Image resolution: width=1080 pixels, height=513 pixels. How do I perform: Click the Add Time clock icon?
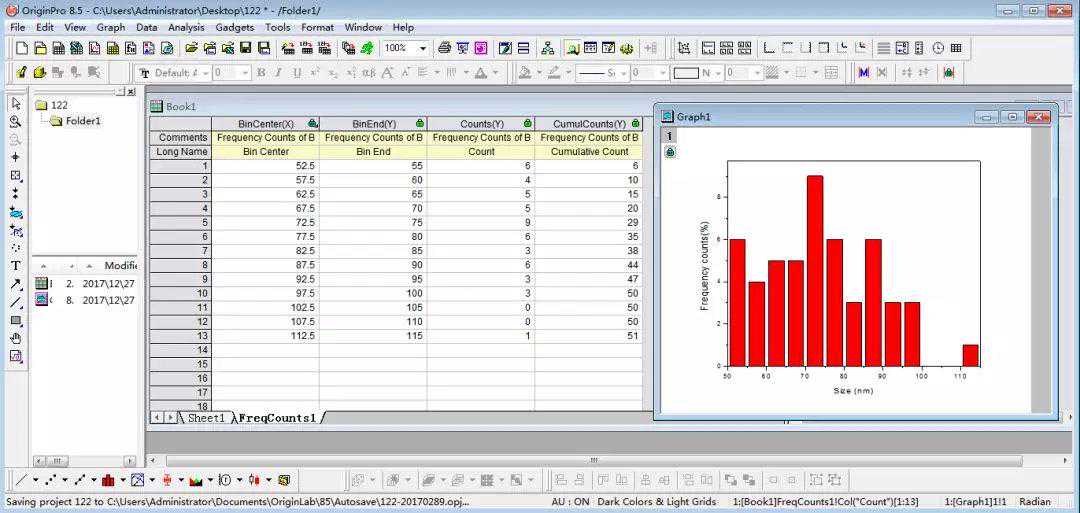pos(938,48)
